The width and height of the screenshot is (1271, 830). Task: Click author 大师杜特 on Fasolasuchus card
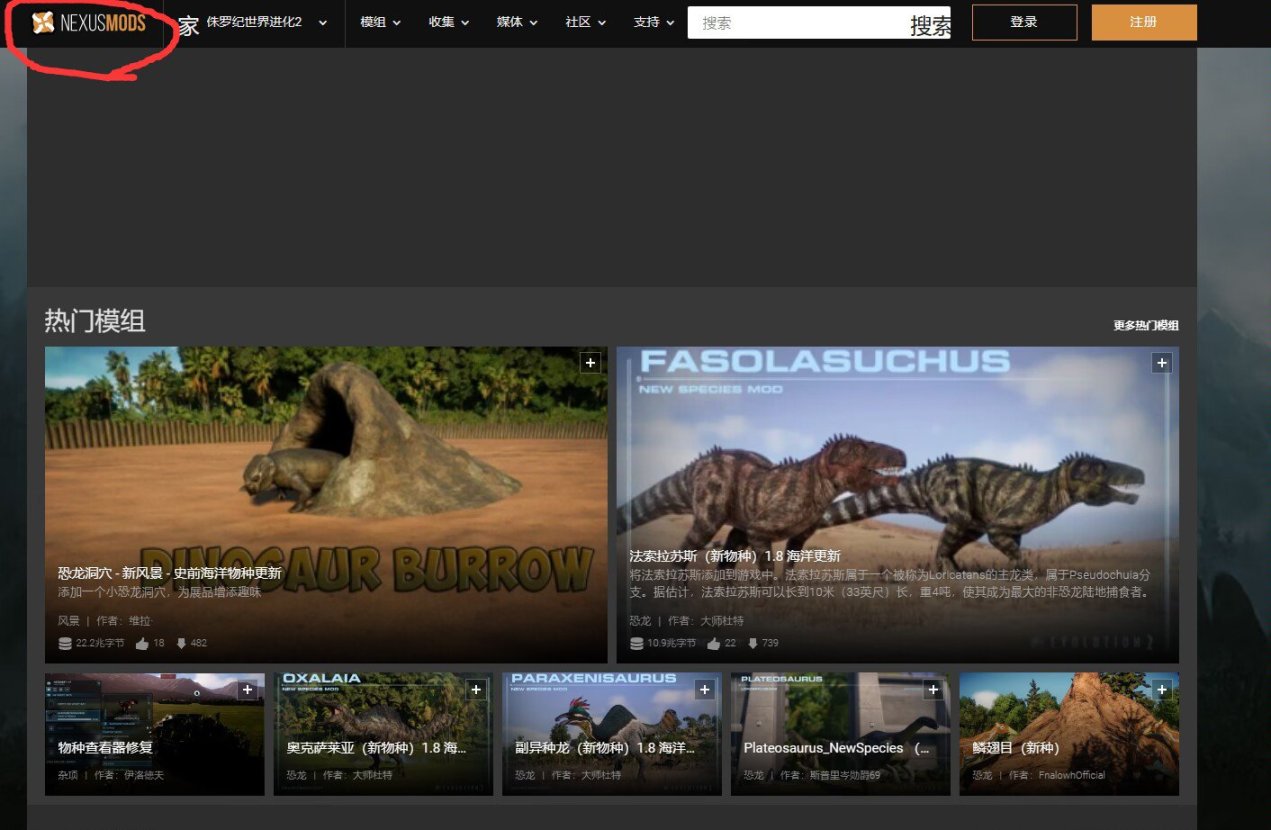(722, 621)
